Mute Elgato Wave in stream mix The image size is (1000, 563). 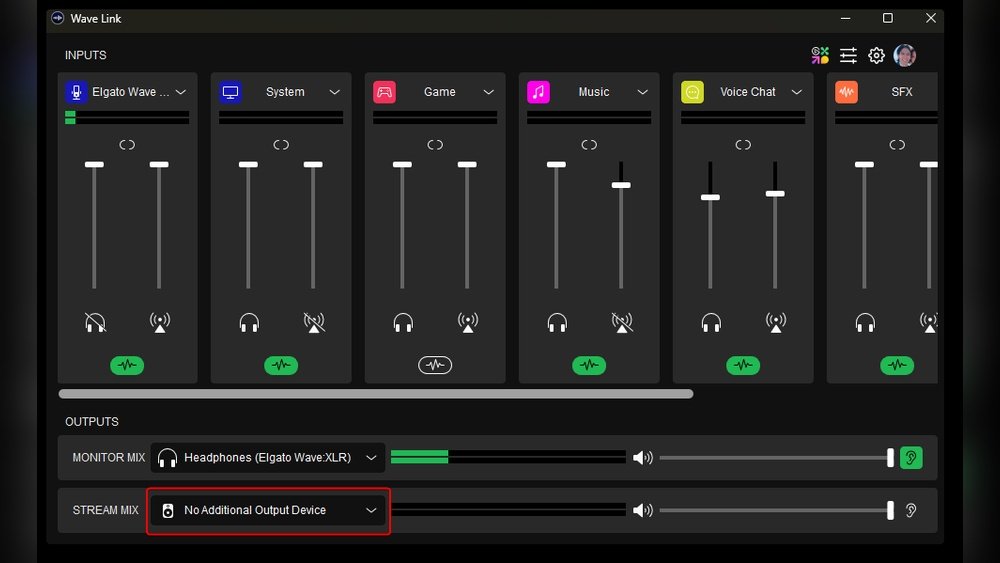[159, 323]
